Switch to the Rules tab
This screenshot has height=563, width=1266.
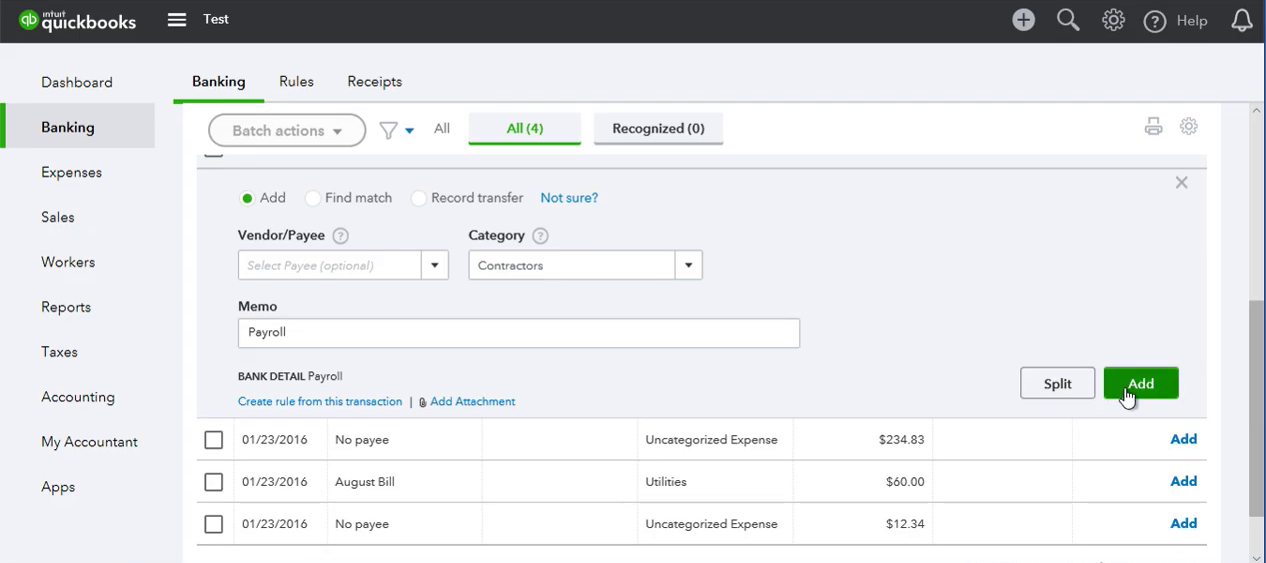click(x=296, y=81)
